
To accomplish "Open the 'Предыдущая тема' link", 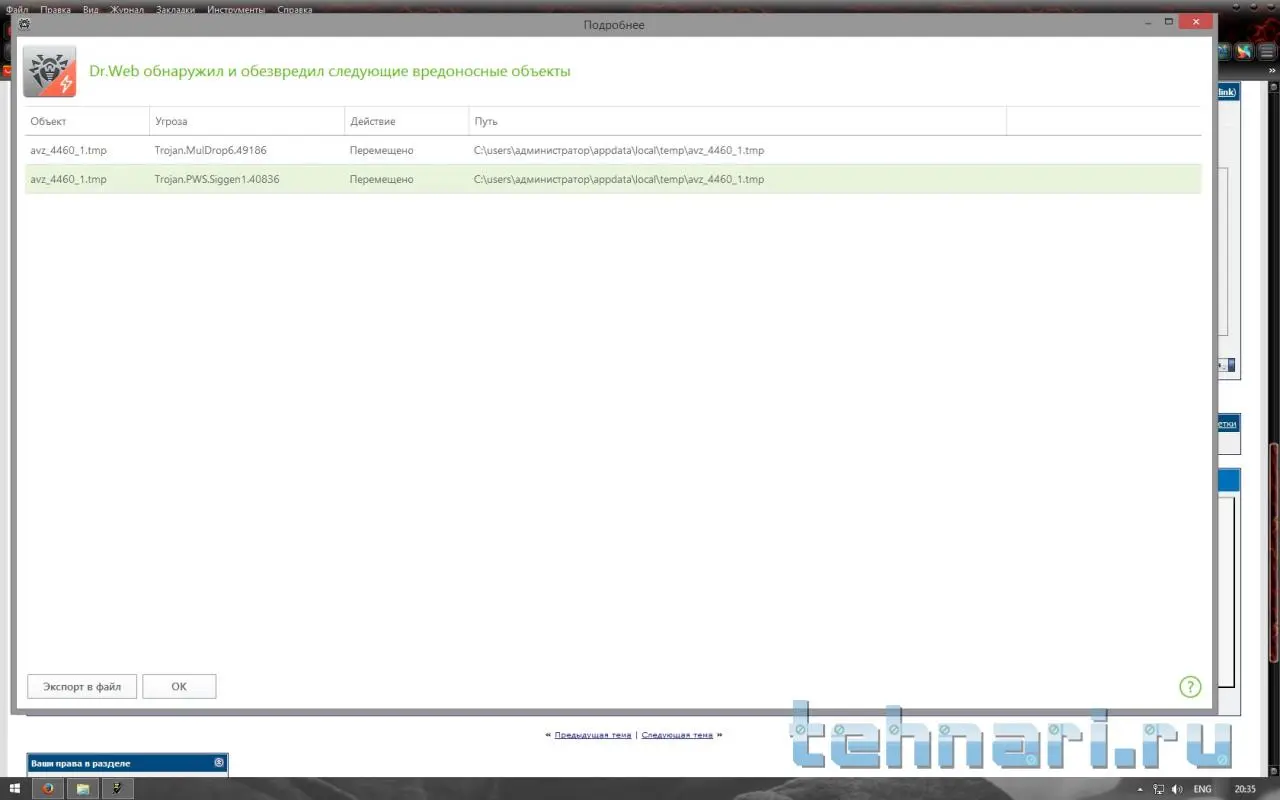I will tap(593, 735).
